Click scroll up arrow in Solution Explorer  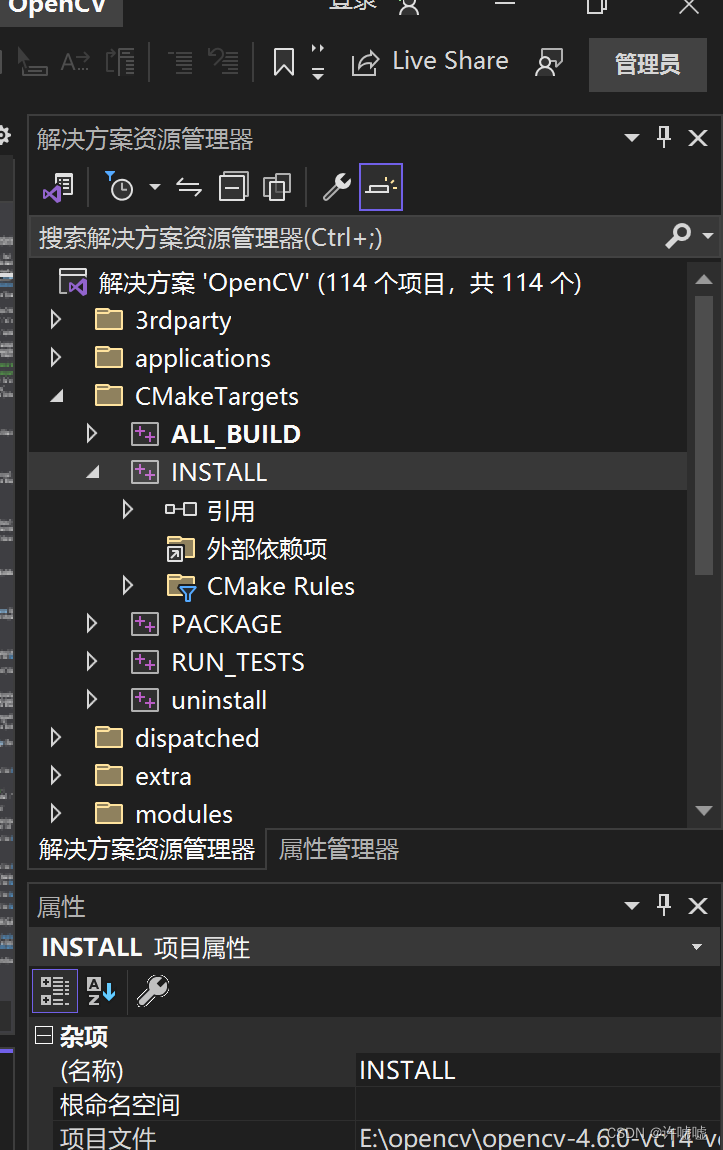704,279
